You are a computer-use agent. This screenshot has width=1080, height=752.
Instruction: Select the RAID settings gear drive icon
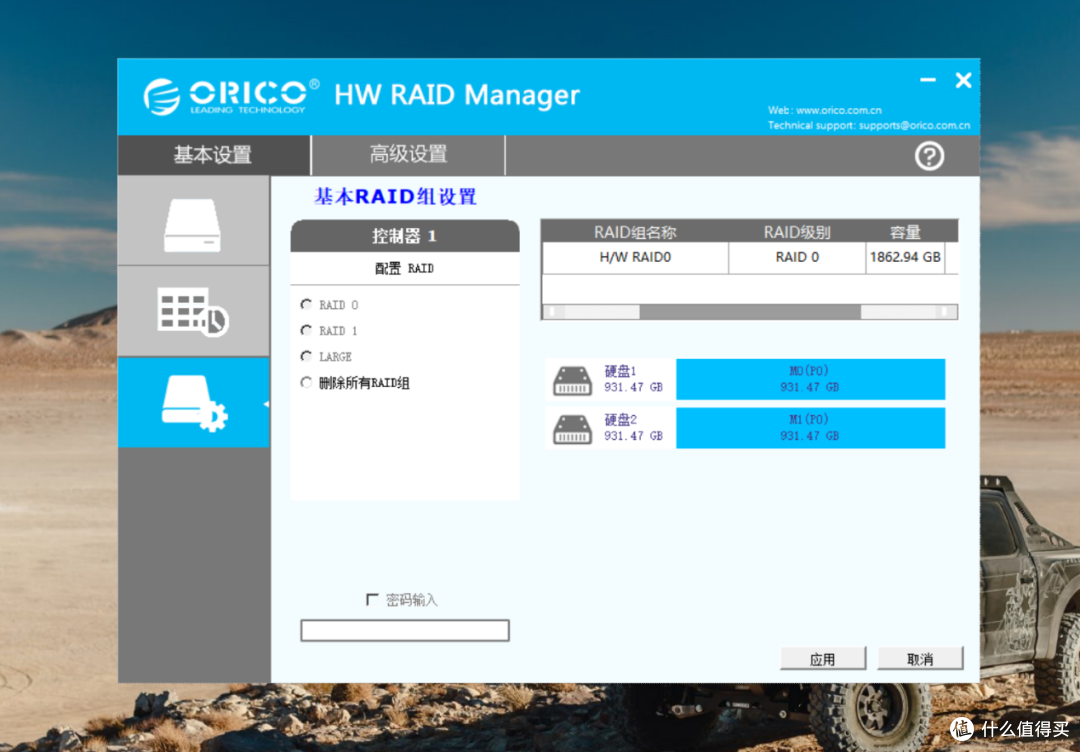[x=194, y=403]
